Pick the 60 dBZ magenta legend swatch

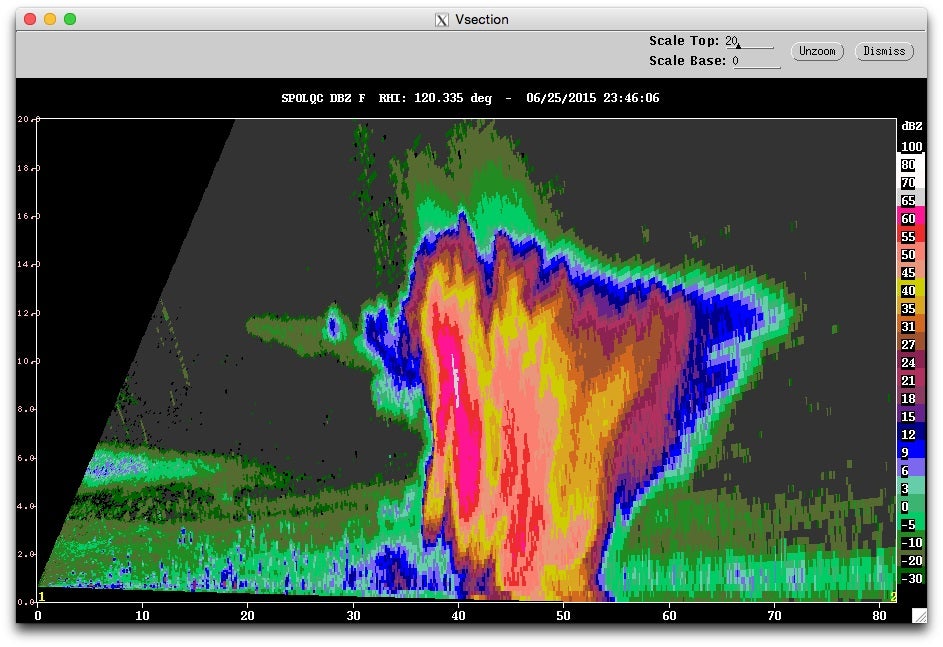(x=911, y=219)
